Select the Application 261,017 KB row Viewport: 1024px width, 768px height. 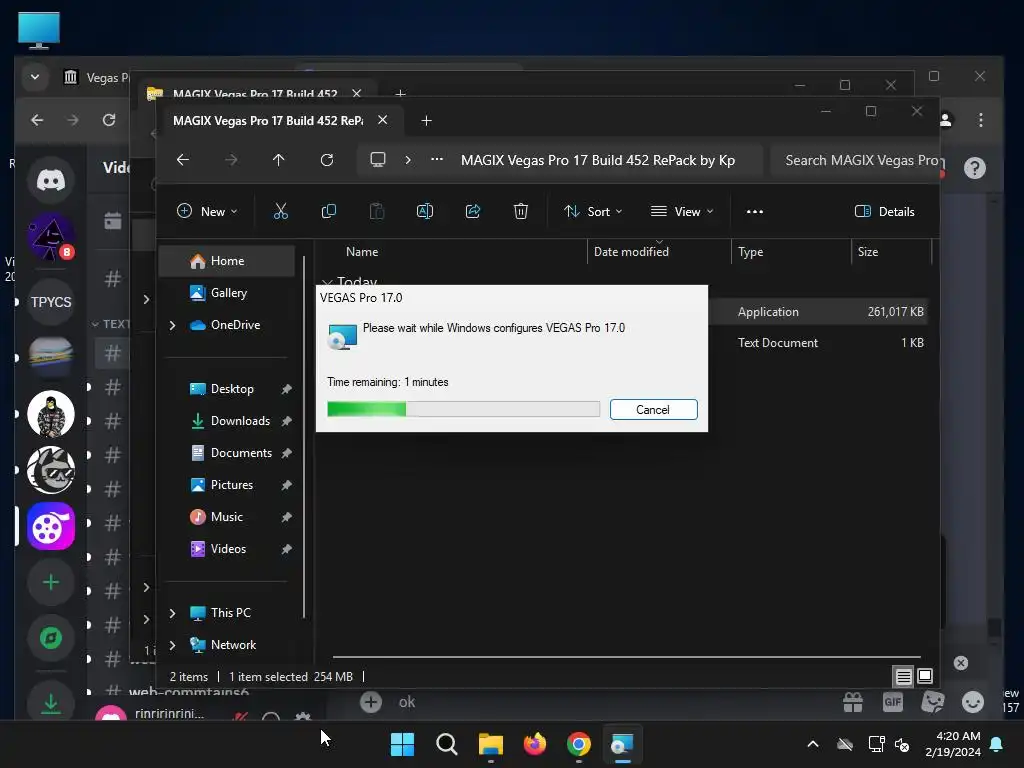(x=818, y=312)
